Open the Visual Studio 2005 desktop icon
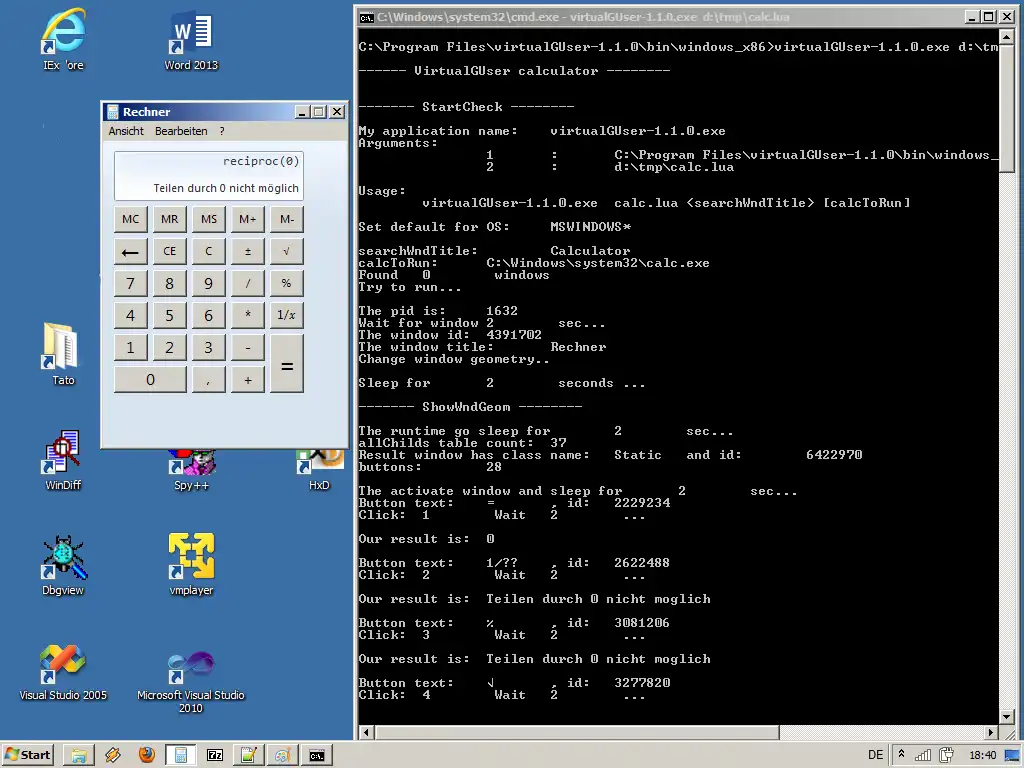The width and height of the screenshot is (1024, 768). pos(63,671)
